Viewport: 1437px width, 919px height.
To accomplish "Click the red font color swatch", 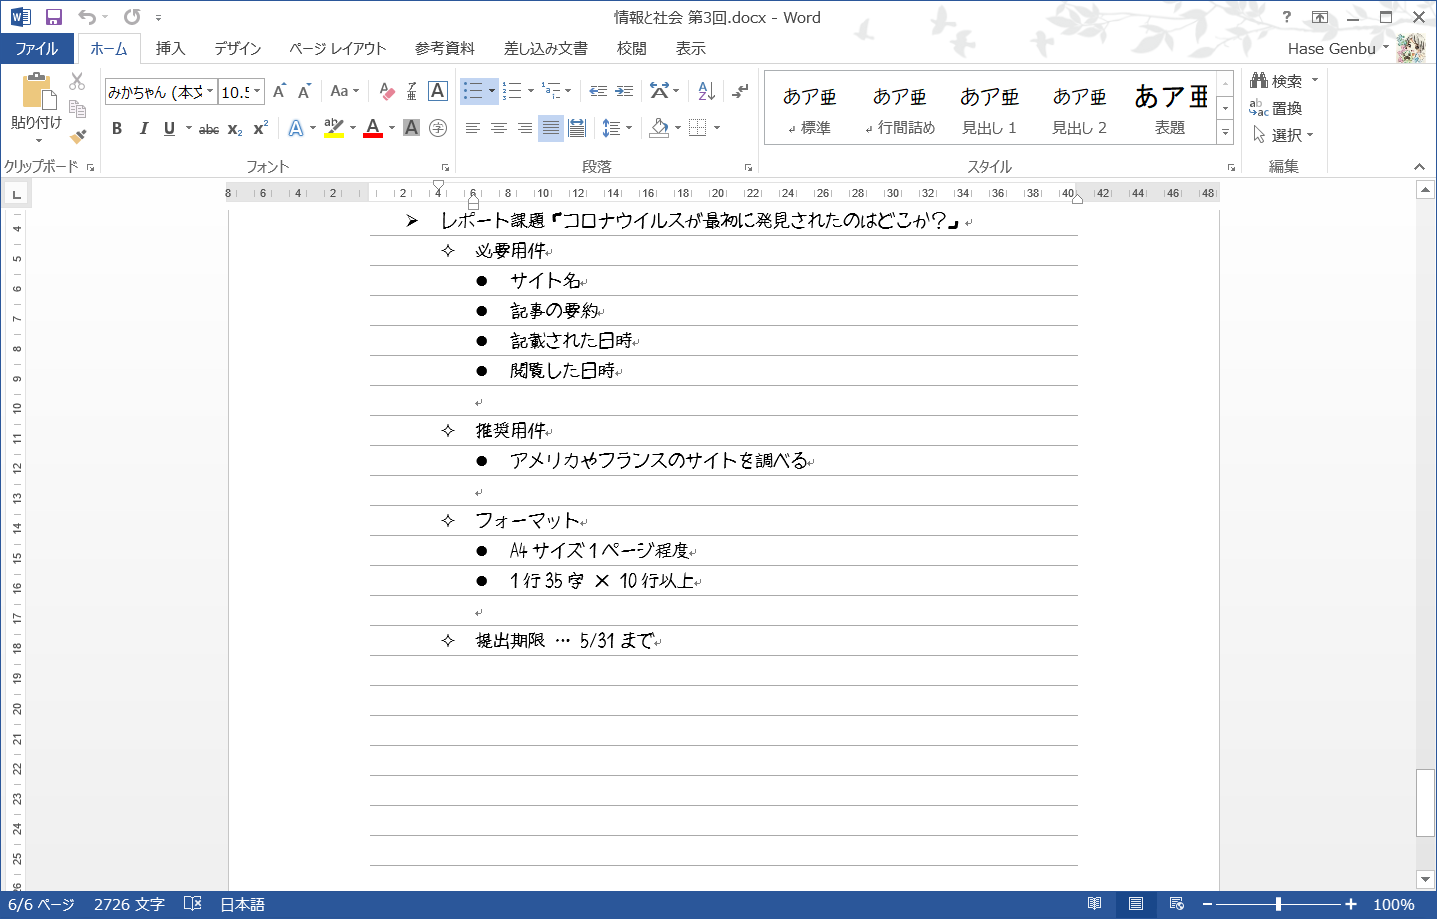I will (373, 128).
